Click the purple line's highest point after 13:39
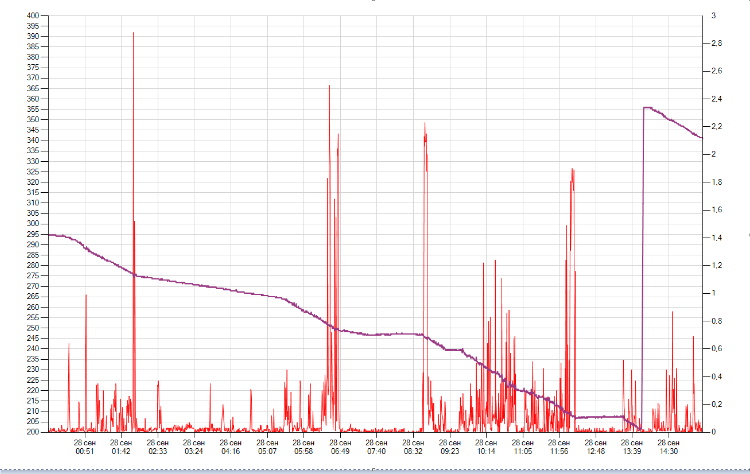The height and width of the screenshot is (474, 750). pyautogui.click(x=645, y=107)
